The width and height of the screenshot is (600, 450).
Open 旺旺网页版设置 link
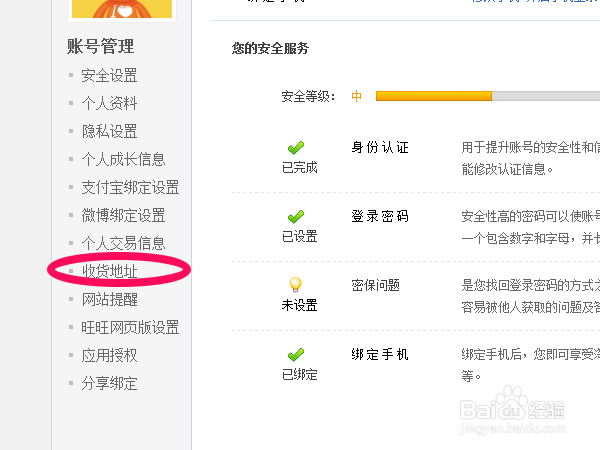131,328
